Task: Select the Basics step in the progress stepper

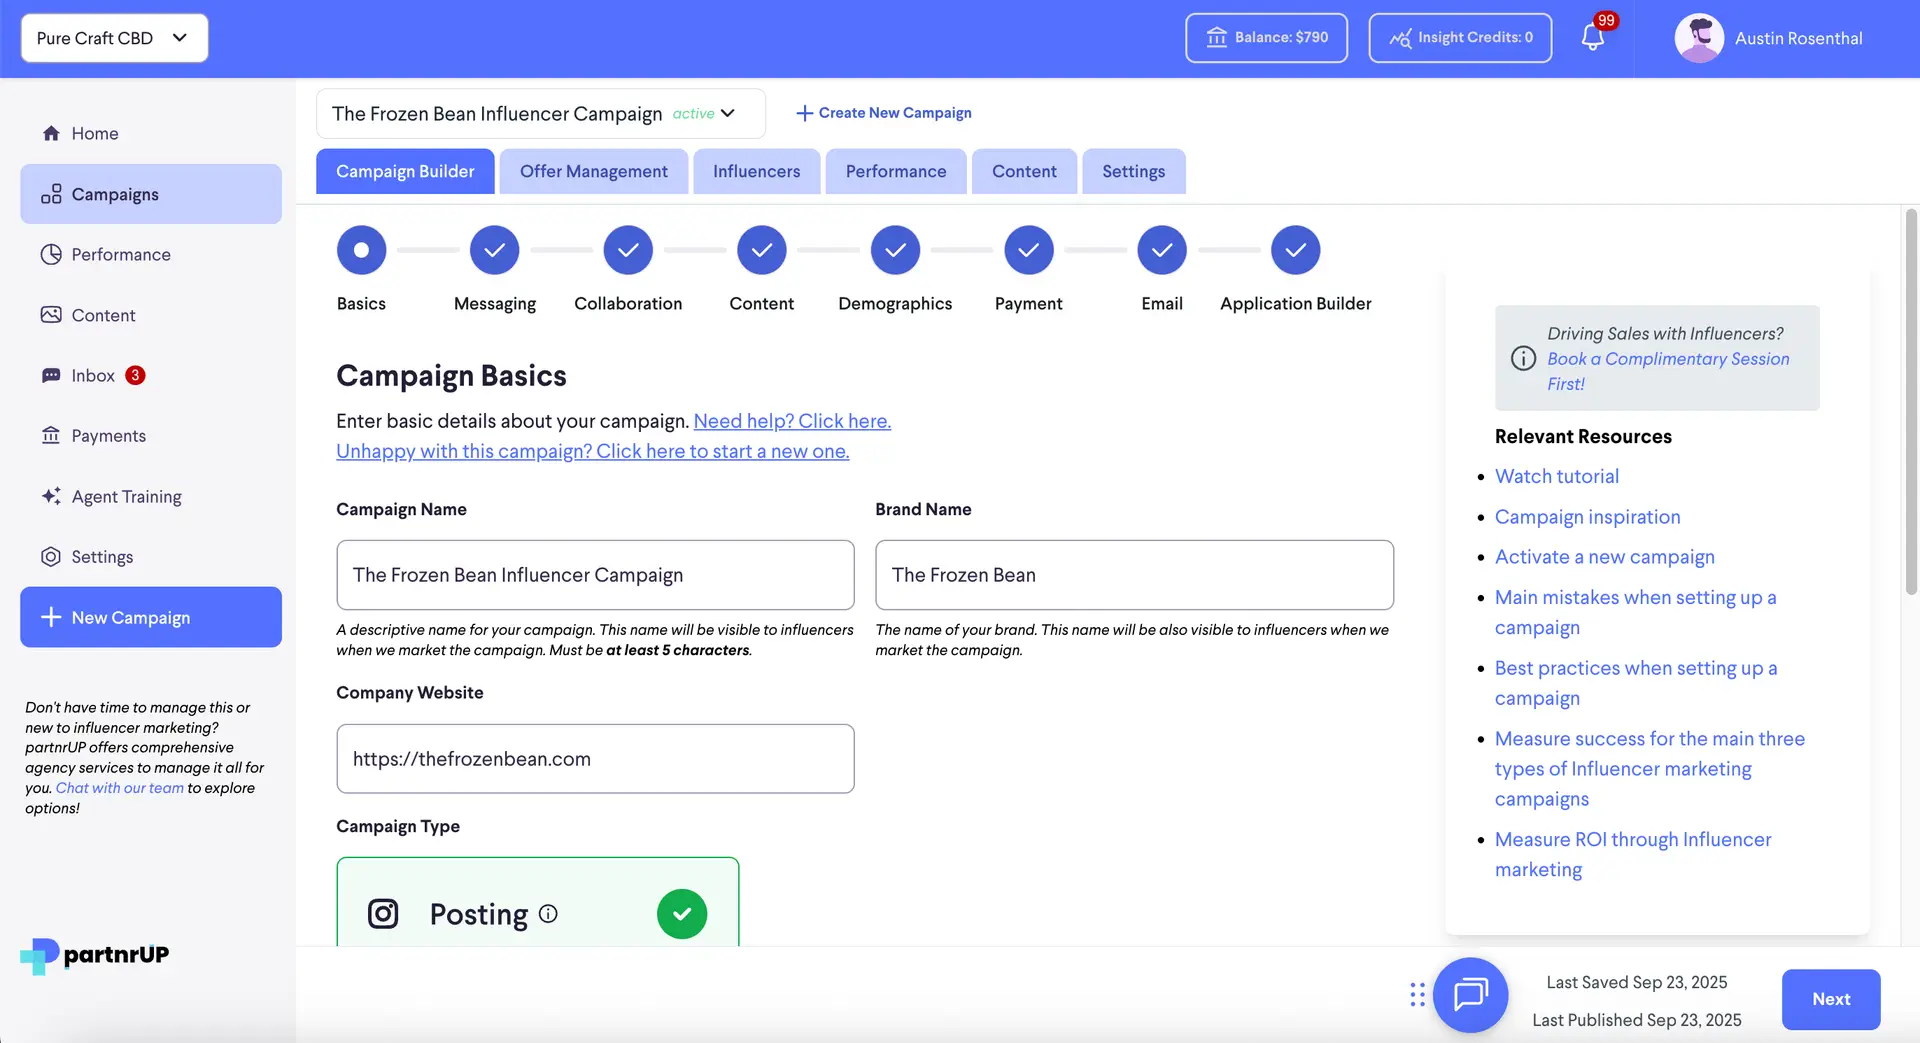Action: (x=361, y=250)
